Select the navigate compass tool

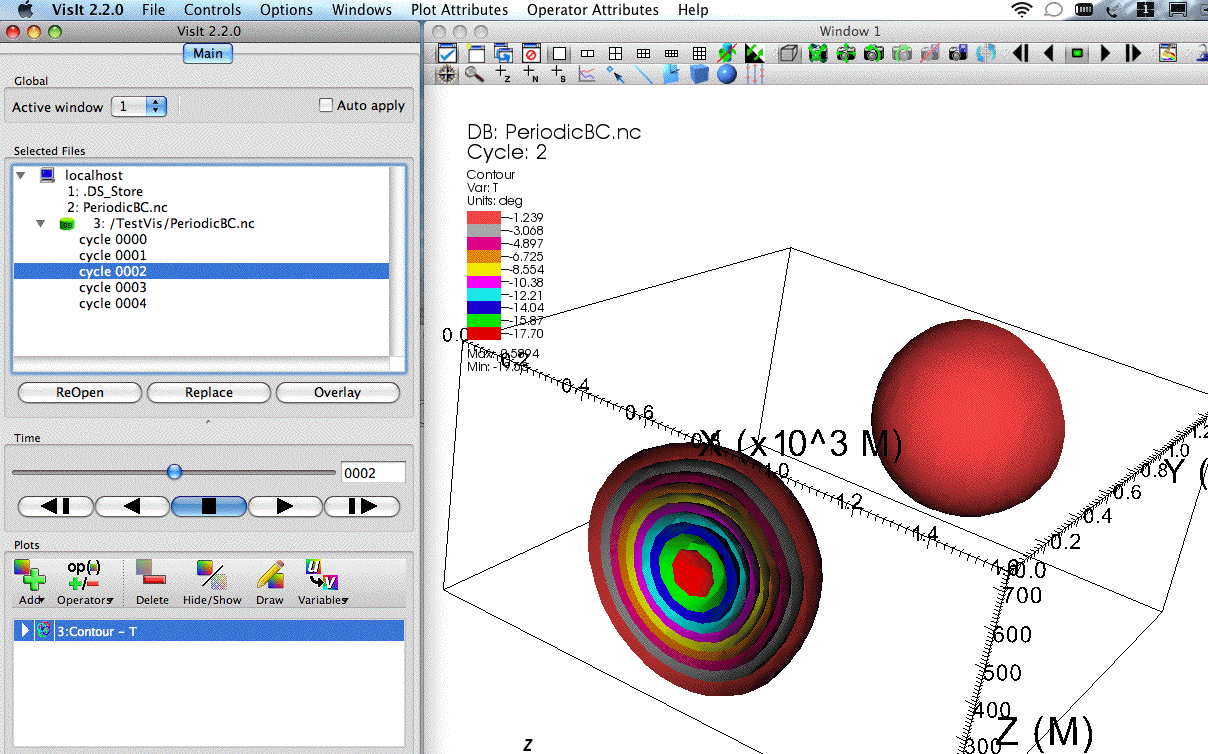(446, 74)
